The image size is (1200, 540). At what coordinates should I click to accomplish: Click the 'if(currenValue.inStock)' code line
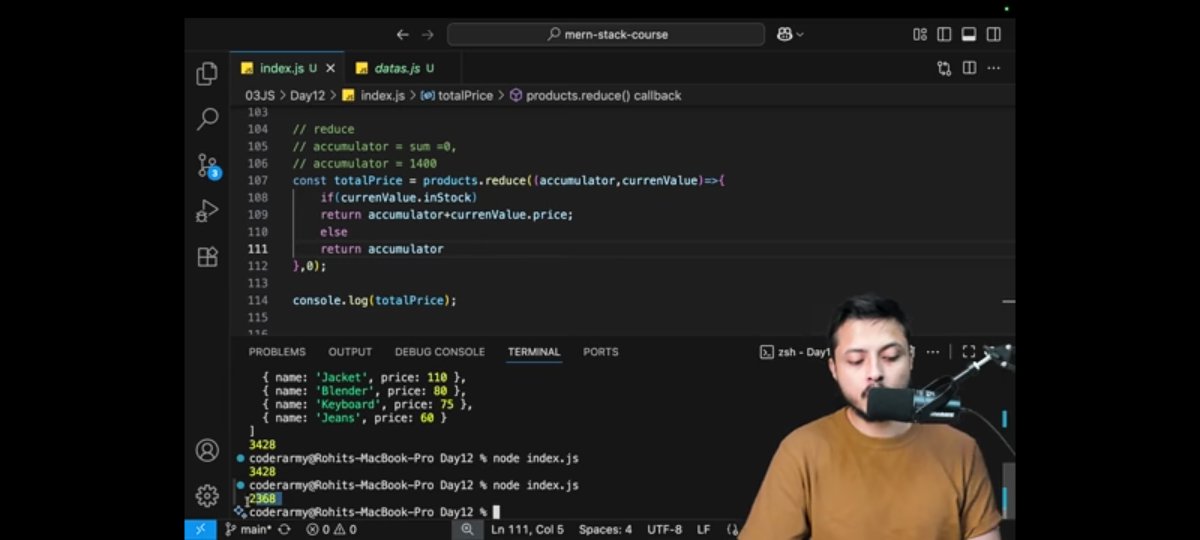tap(399, 198)
